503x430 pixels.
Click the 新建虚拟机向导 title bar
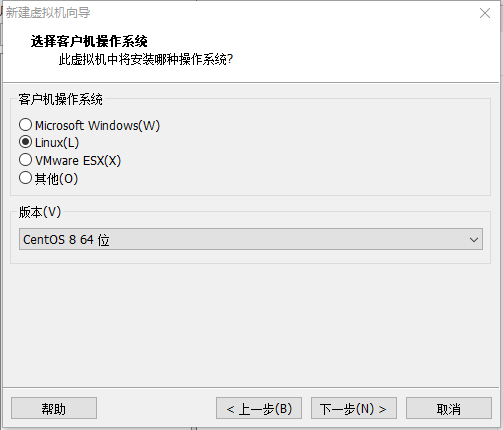[x=233, y=13]
